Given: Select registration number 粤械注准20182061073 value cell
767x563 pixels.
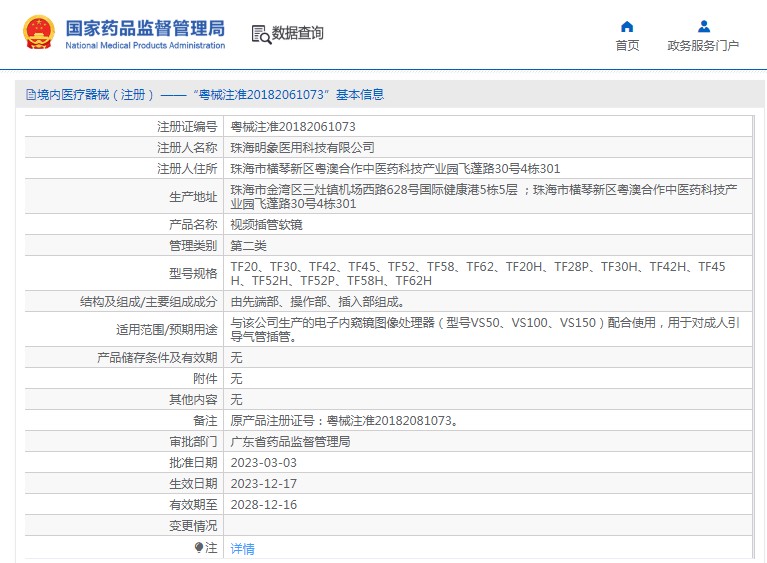Looking at the screenshot, I should point(293,127).
